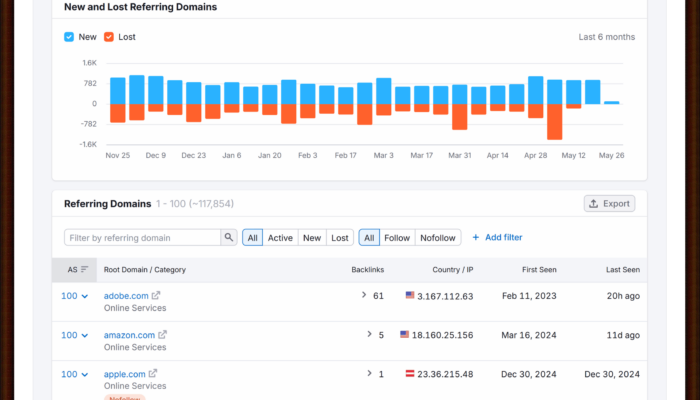Toggle the Lost checkbox in chart legend
This screenshot has height=400, width=700.
tap(109, 37)
